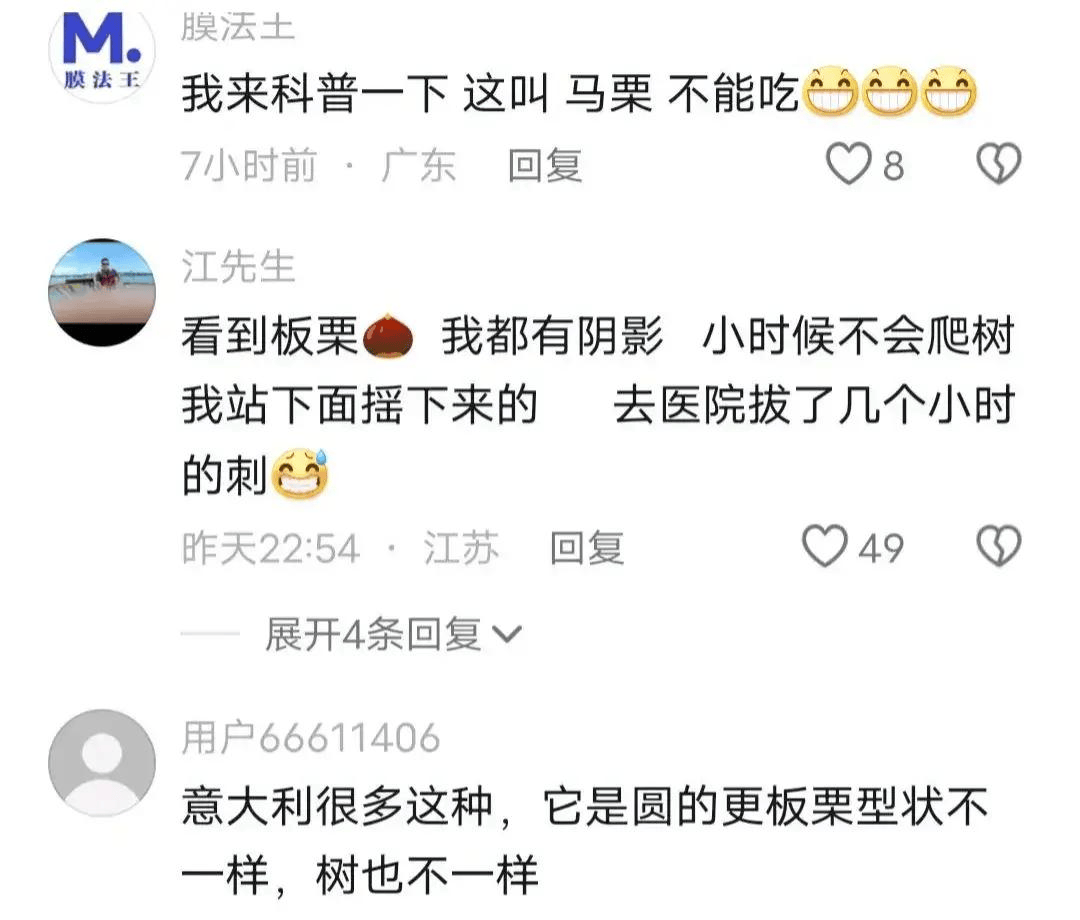1080x920 pixels.
Task: Dislike 江先生's comment using the broken heart
Action: [x=999, y=546]
